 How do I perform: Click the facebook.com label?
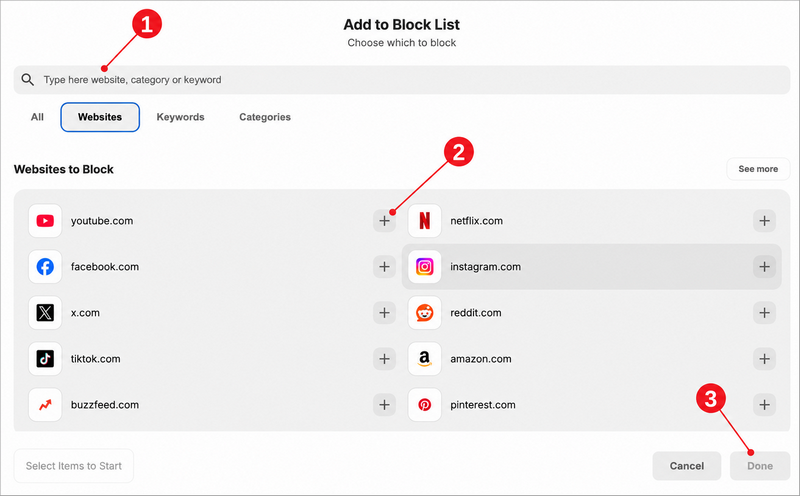coord(105,267)
